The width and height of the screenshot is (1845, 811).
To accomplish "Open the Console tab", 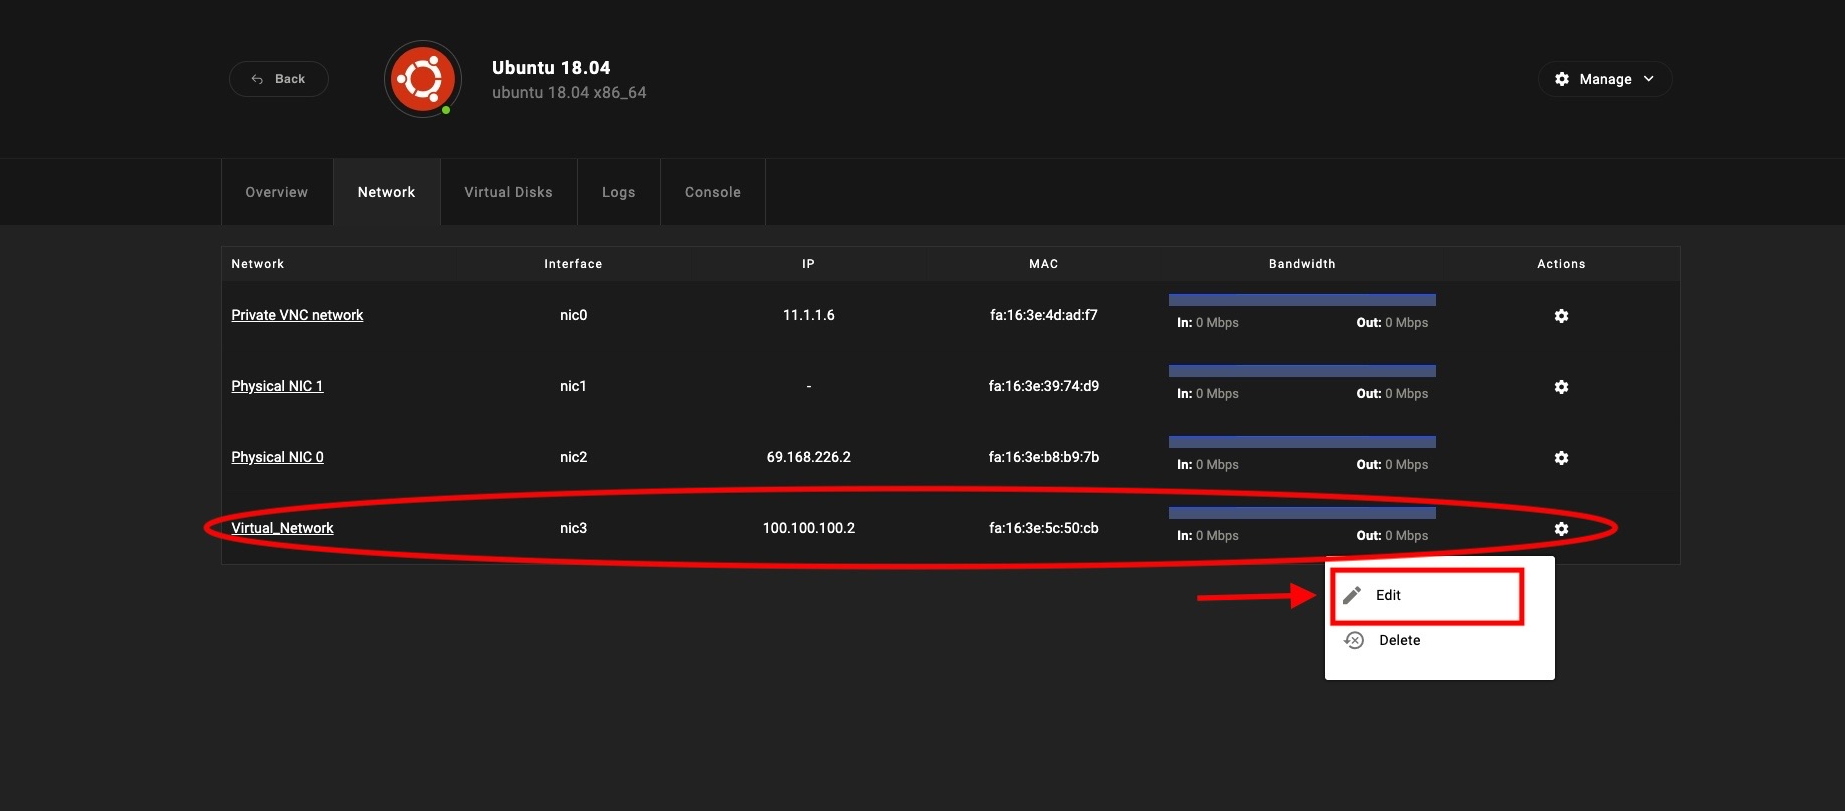I will (x=713, y=192).
